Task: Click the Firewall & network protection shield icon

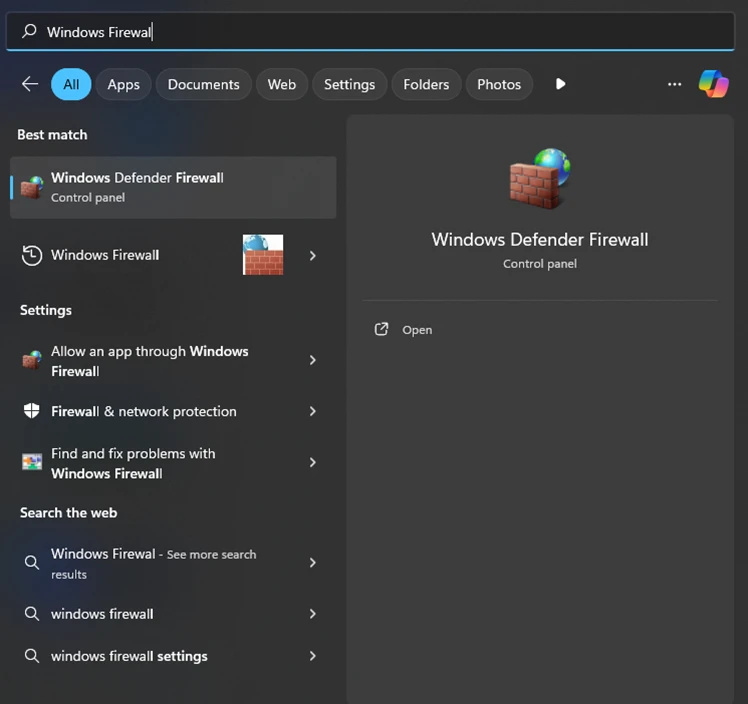Action: pyautogui.click(x=32, y=411)
